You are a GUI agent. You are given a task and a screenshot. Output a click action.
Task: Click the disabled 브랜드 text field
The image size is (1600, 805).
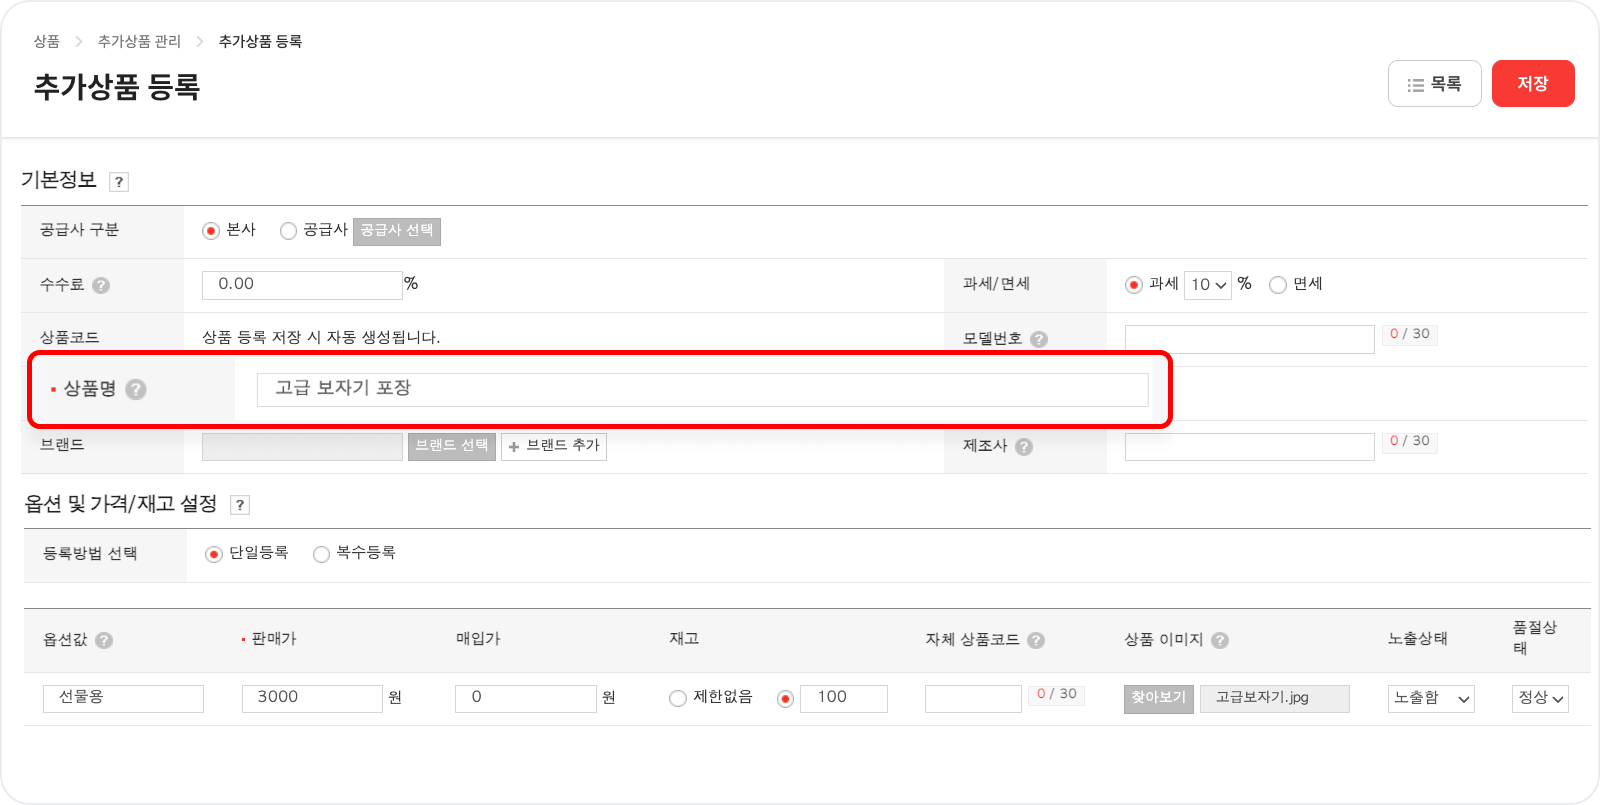coord(302,447)
